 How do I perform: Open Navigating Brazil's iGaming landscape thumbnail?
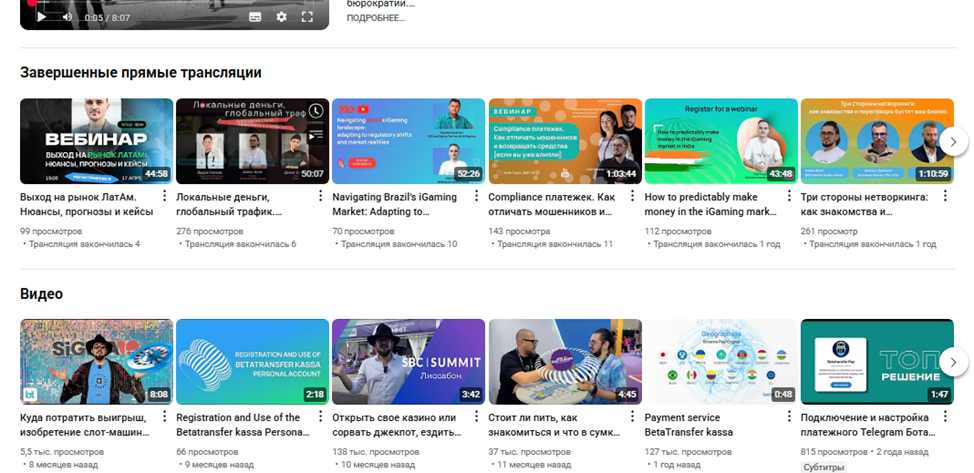(x=409, y=141)
